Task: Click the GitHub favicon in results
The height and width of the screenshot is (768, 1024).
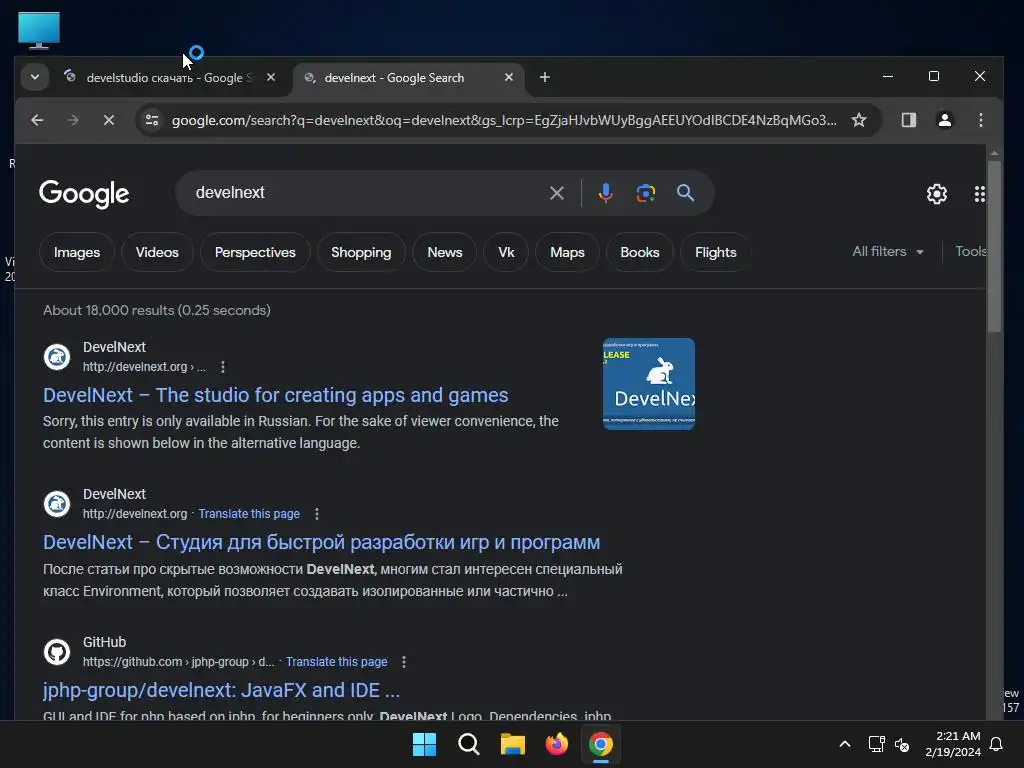Action: point(57,652)
